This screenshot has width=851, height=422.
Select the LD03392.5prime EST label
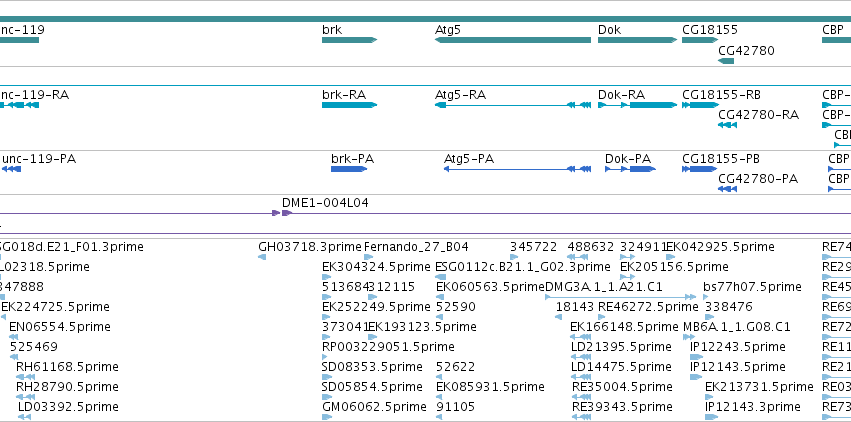click(68, 406)
